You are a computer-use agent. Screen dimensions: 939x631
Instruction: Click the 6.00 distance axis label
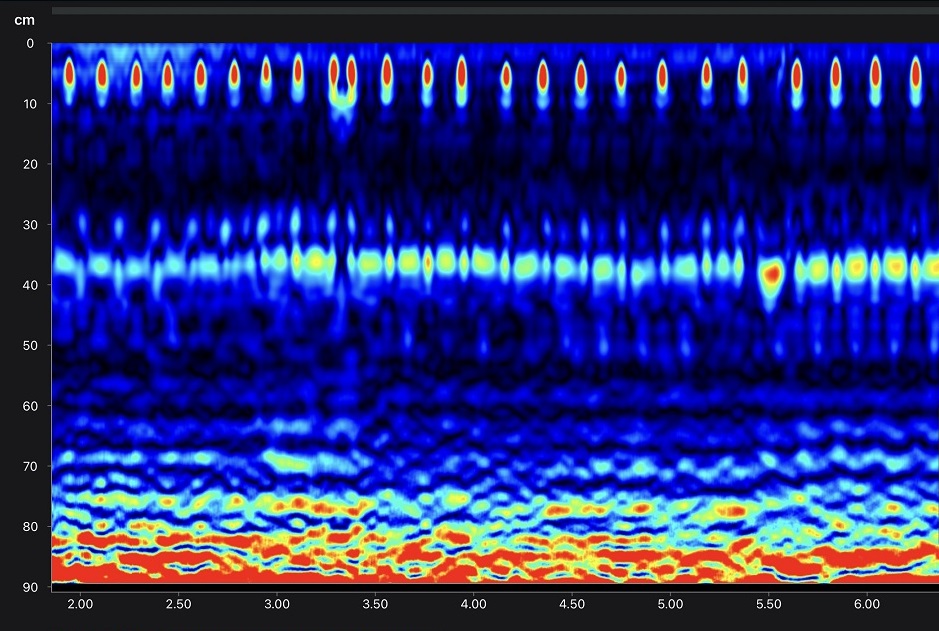pyautogui.click(x=867, y=605)
